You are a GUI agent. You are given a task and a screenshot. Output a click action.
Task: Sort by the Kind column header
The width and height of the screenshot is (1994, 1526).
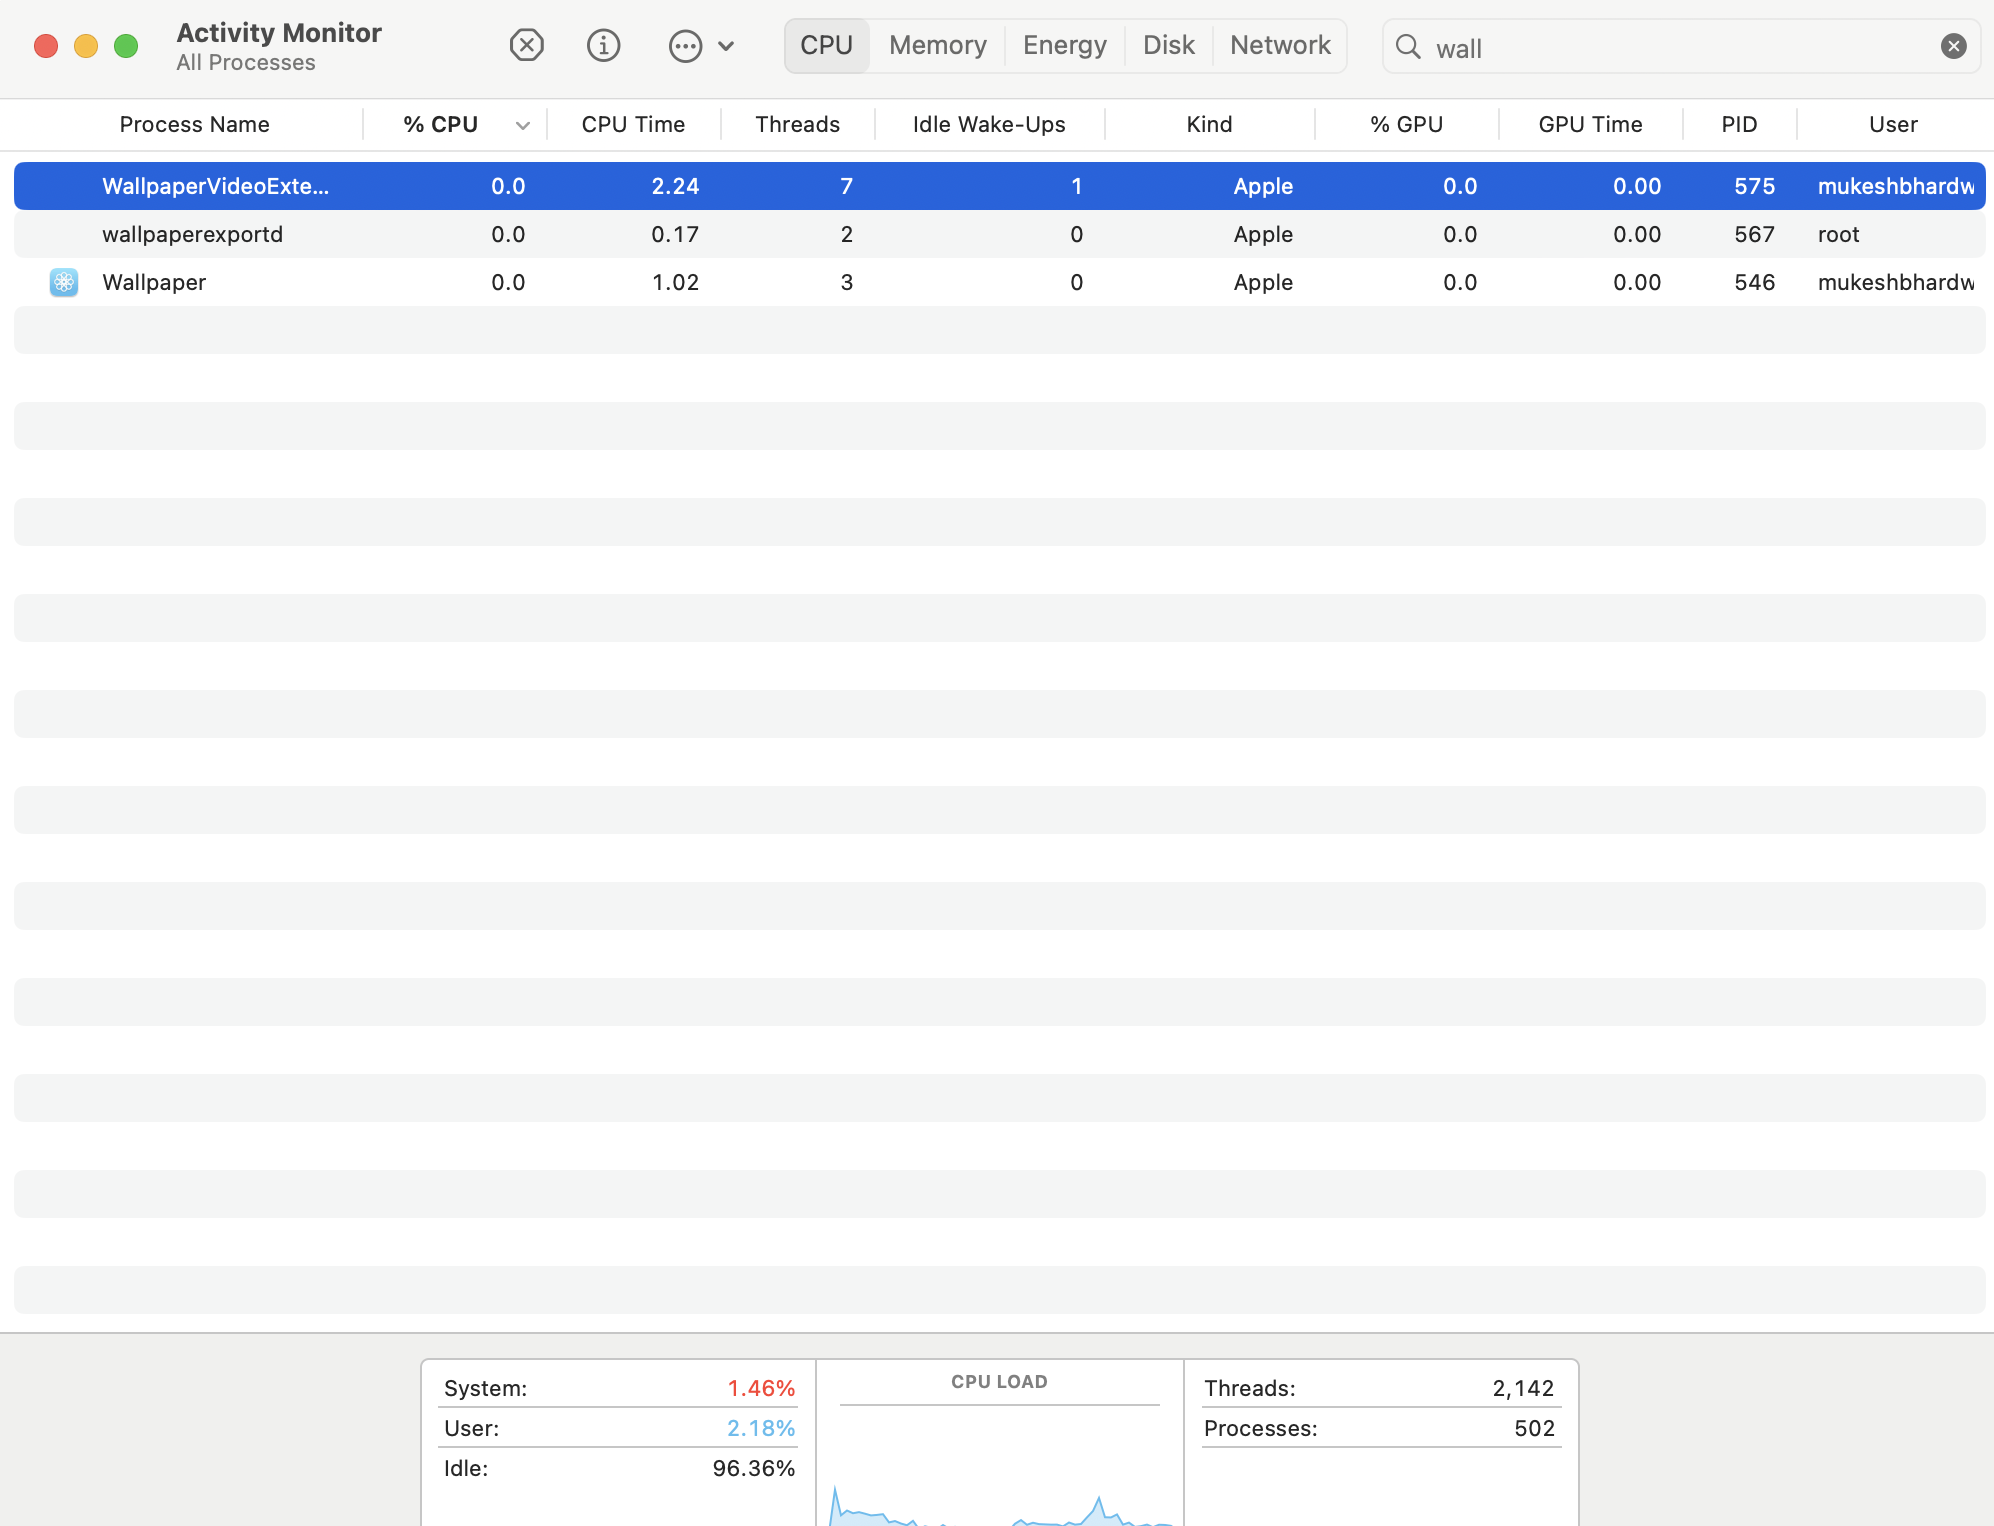[x=1209, y=124]
